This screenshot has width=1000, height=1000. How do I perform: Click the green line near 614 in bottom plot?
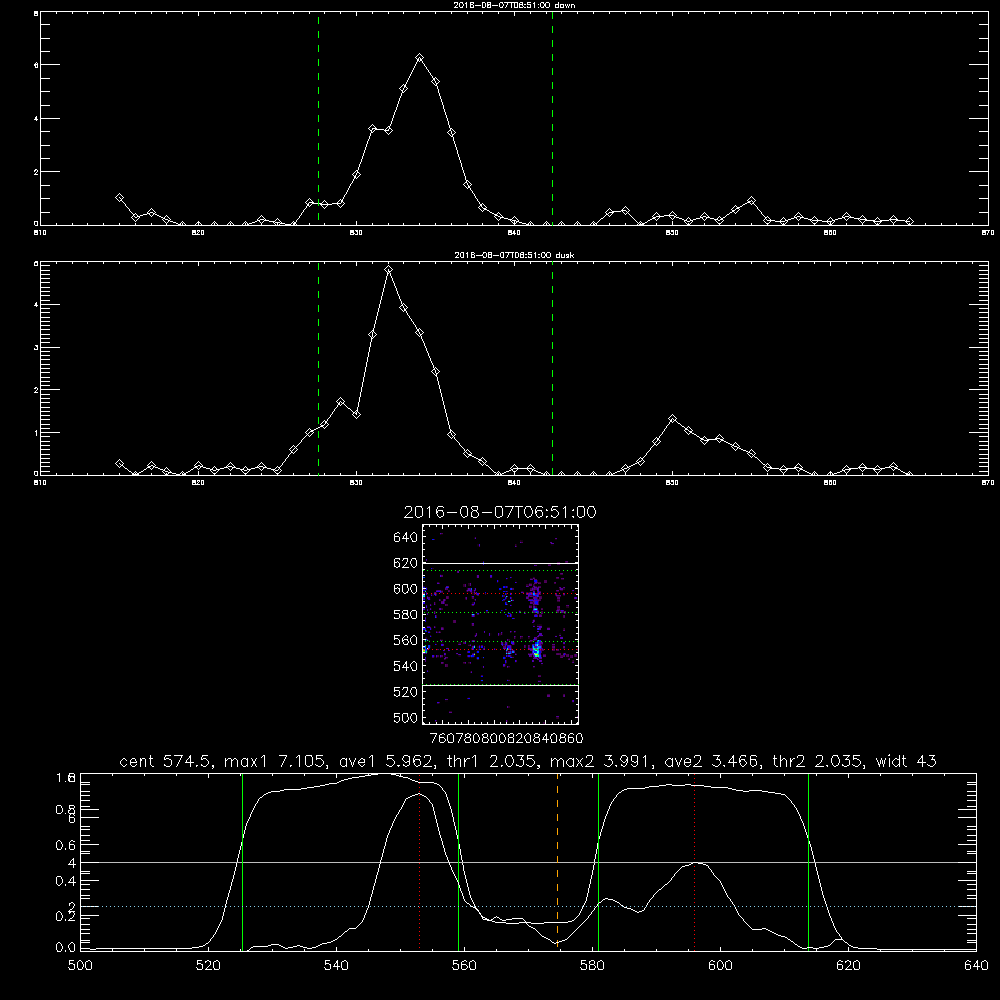(x=808, y=861)
